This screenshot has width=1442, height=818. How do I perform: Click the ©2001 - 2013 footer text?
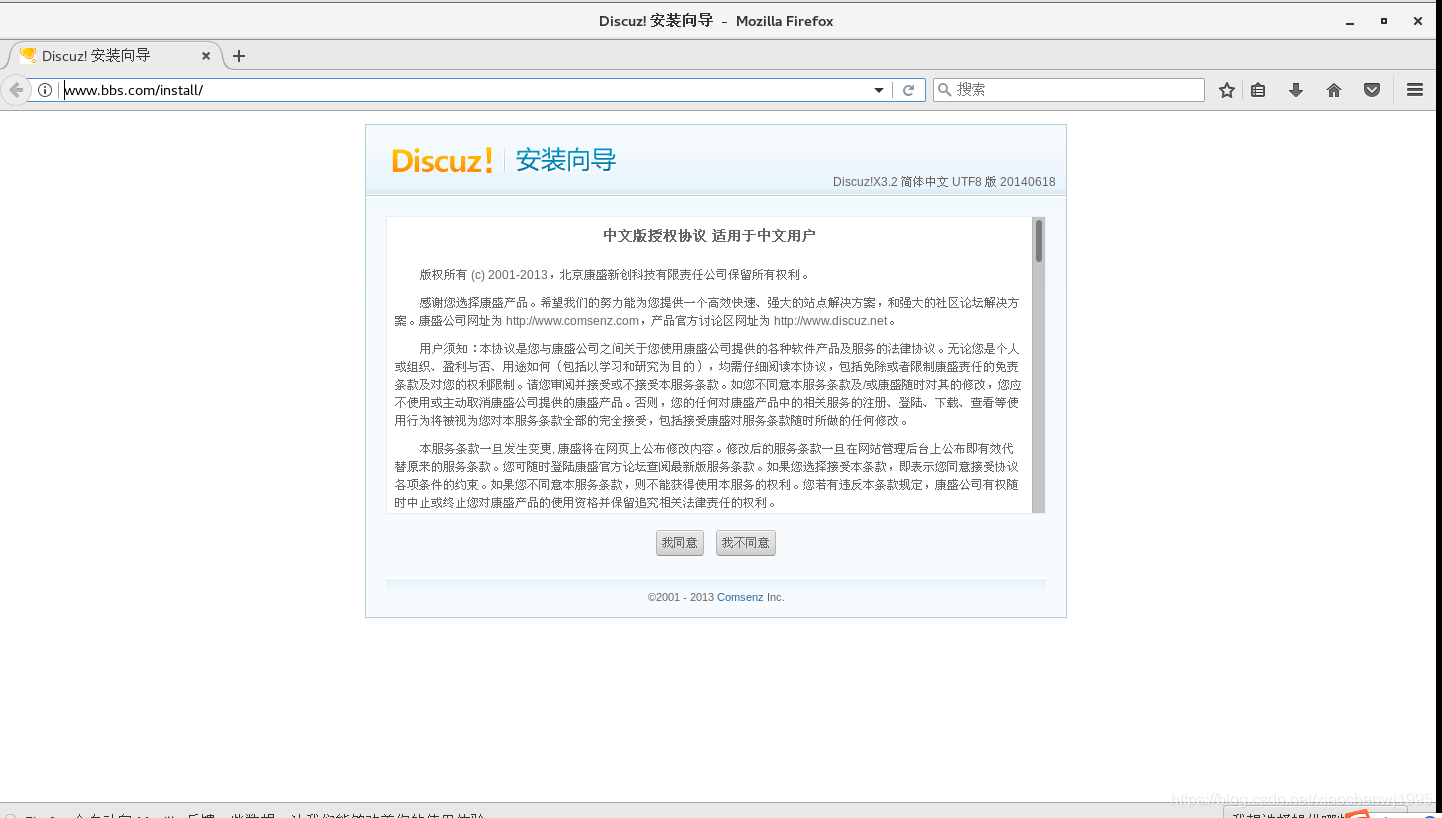pyautogui.click(x=680, y=597)
